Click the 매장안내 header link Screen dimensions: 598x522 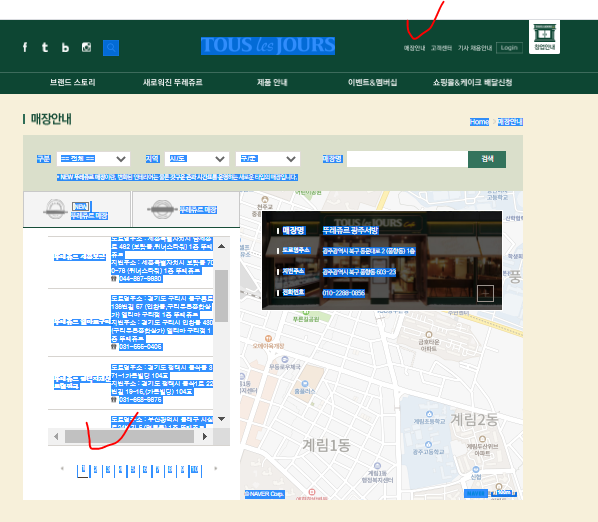[414, 48]
